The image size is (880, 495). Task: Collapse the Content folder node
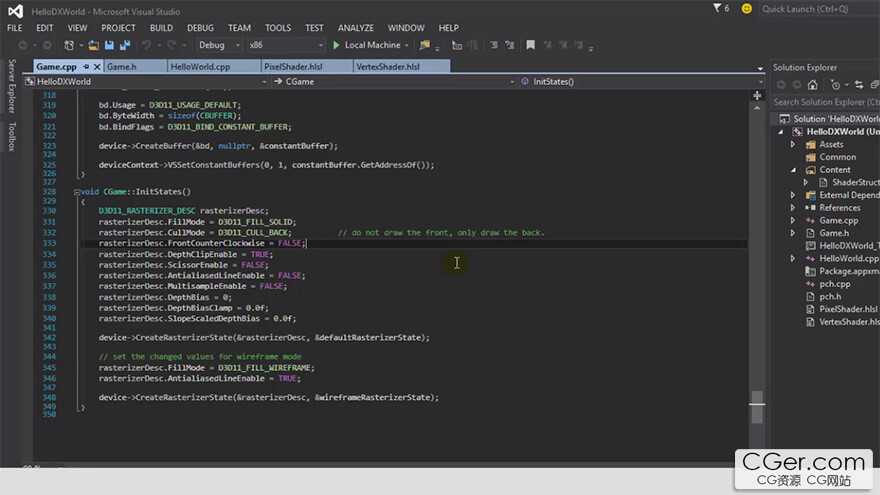point(793,169)
